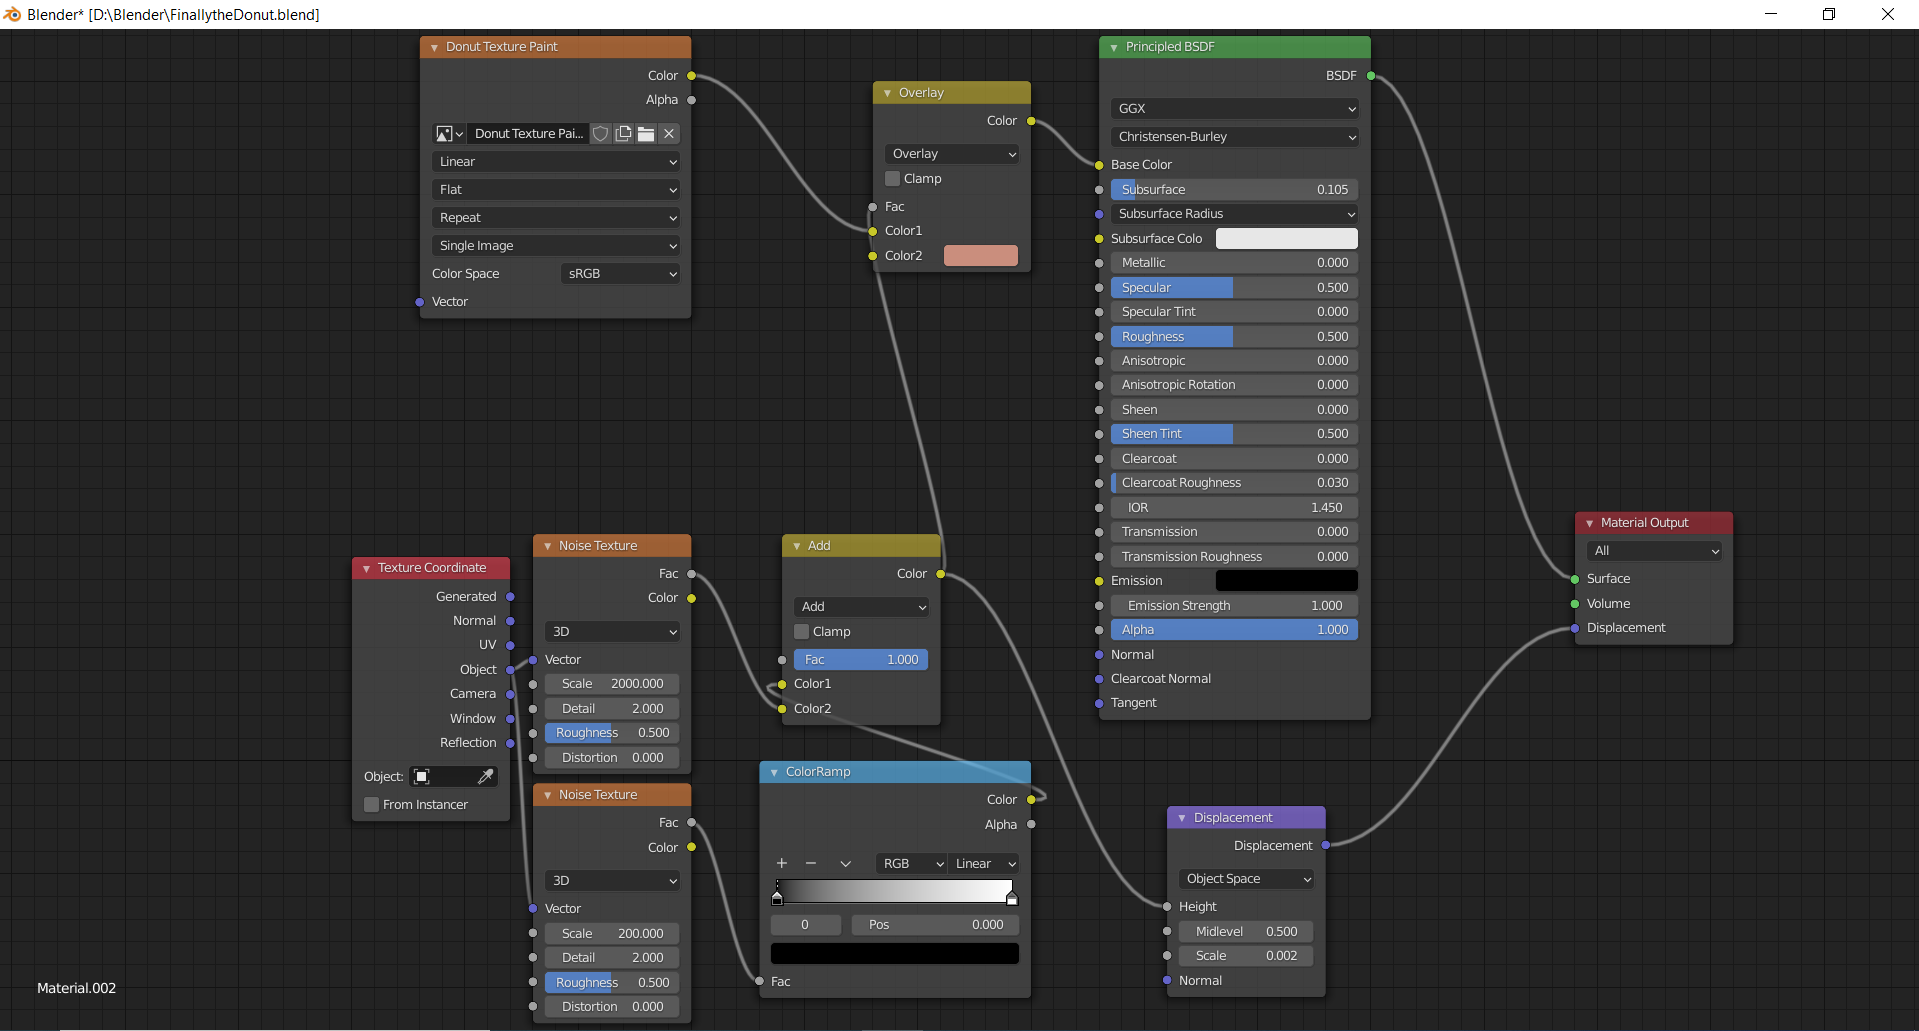Image resolution: width=1919 pixels, height=1031 pixels.
Task: Open the image browse thumbnail menu
Action: (x=449, y=134)
